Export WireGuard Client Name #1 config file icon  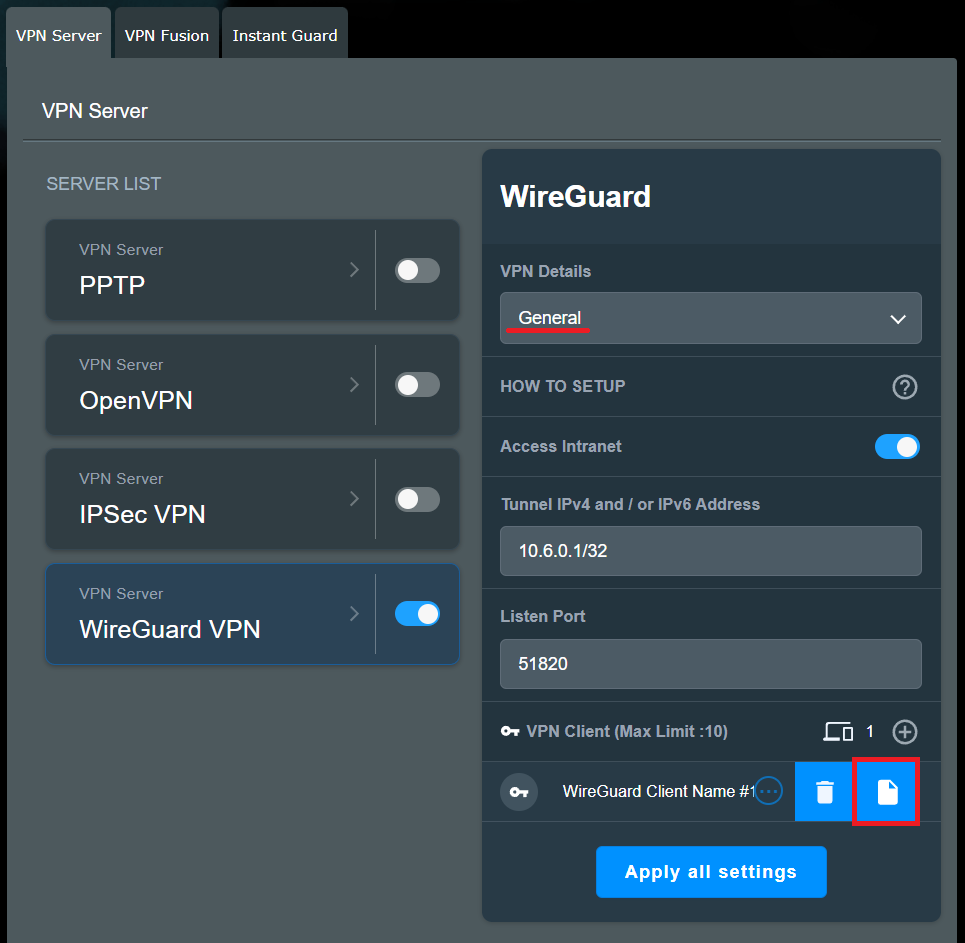pyautogui.click(x=886, y=792)
